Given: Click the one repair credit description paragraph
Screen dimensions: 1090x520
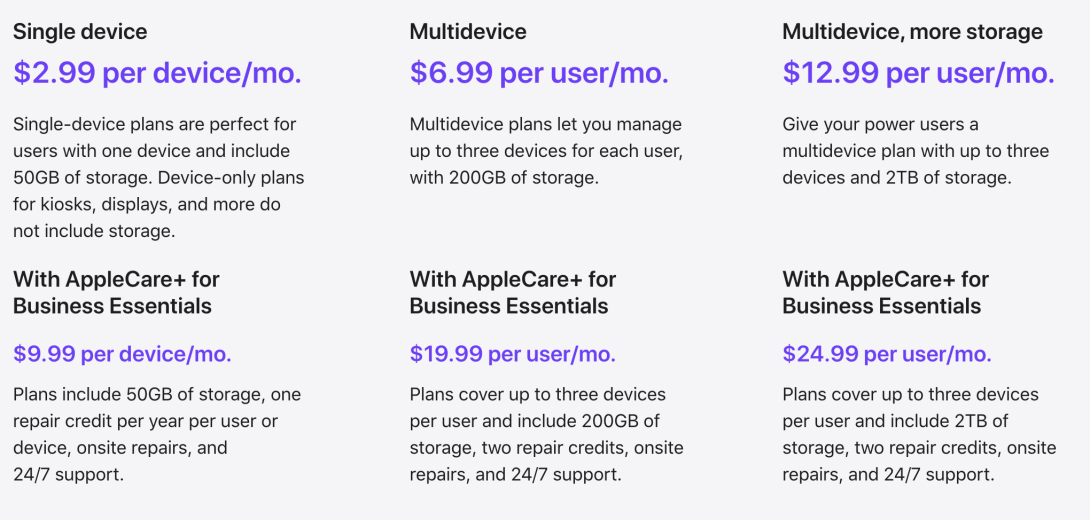Looking at the screenshot, I should point(157,421).
